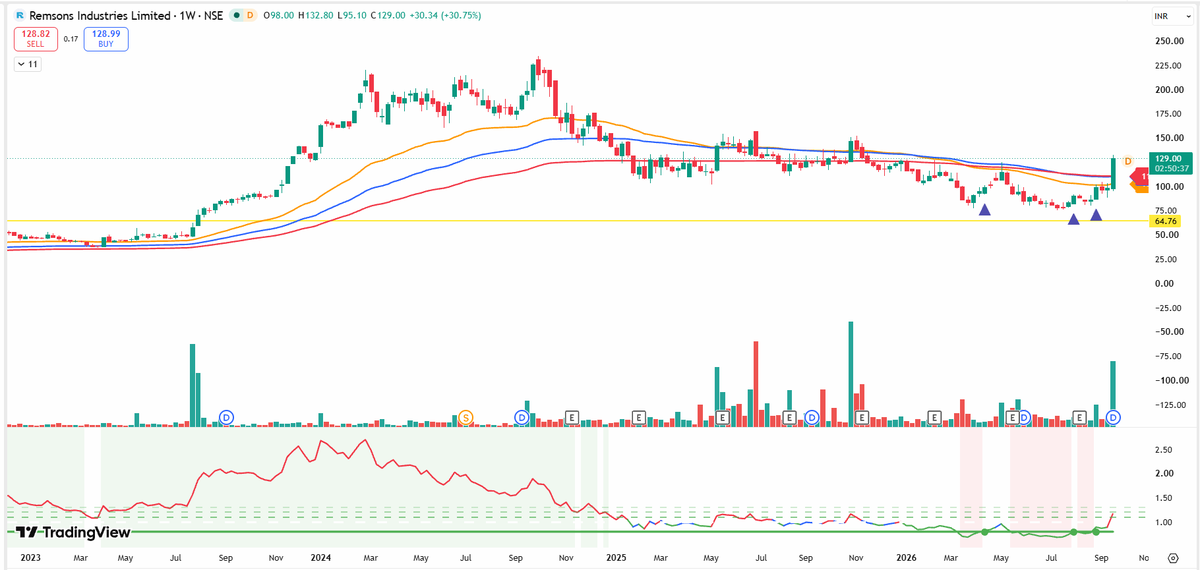Viewport: 1200px width, 570px height.
Task: Click the 2024 label on time axis
Action: pyautogui.click(x=320, y=556)
